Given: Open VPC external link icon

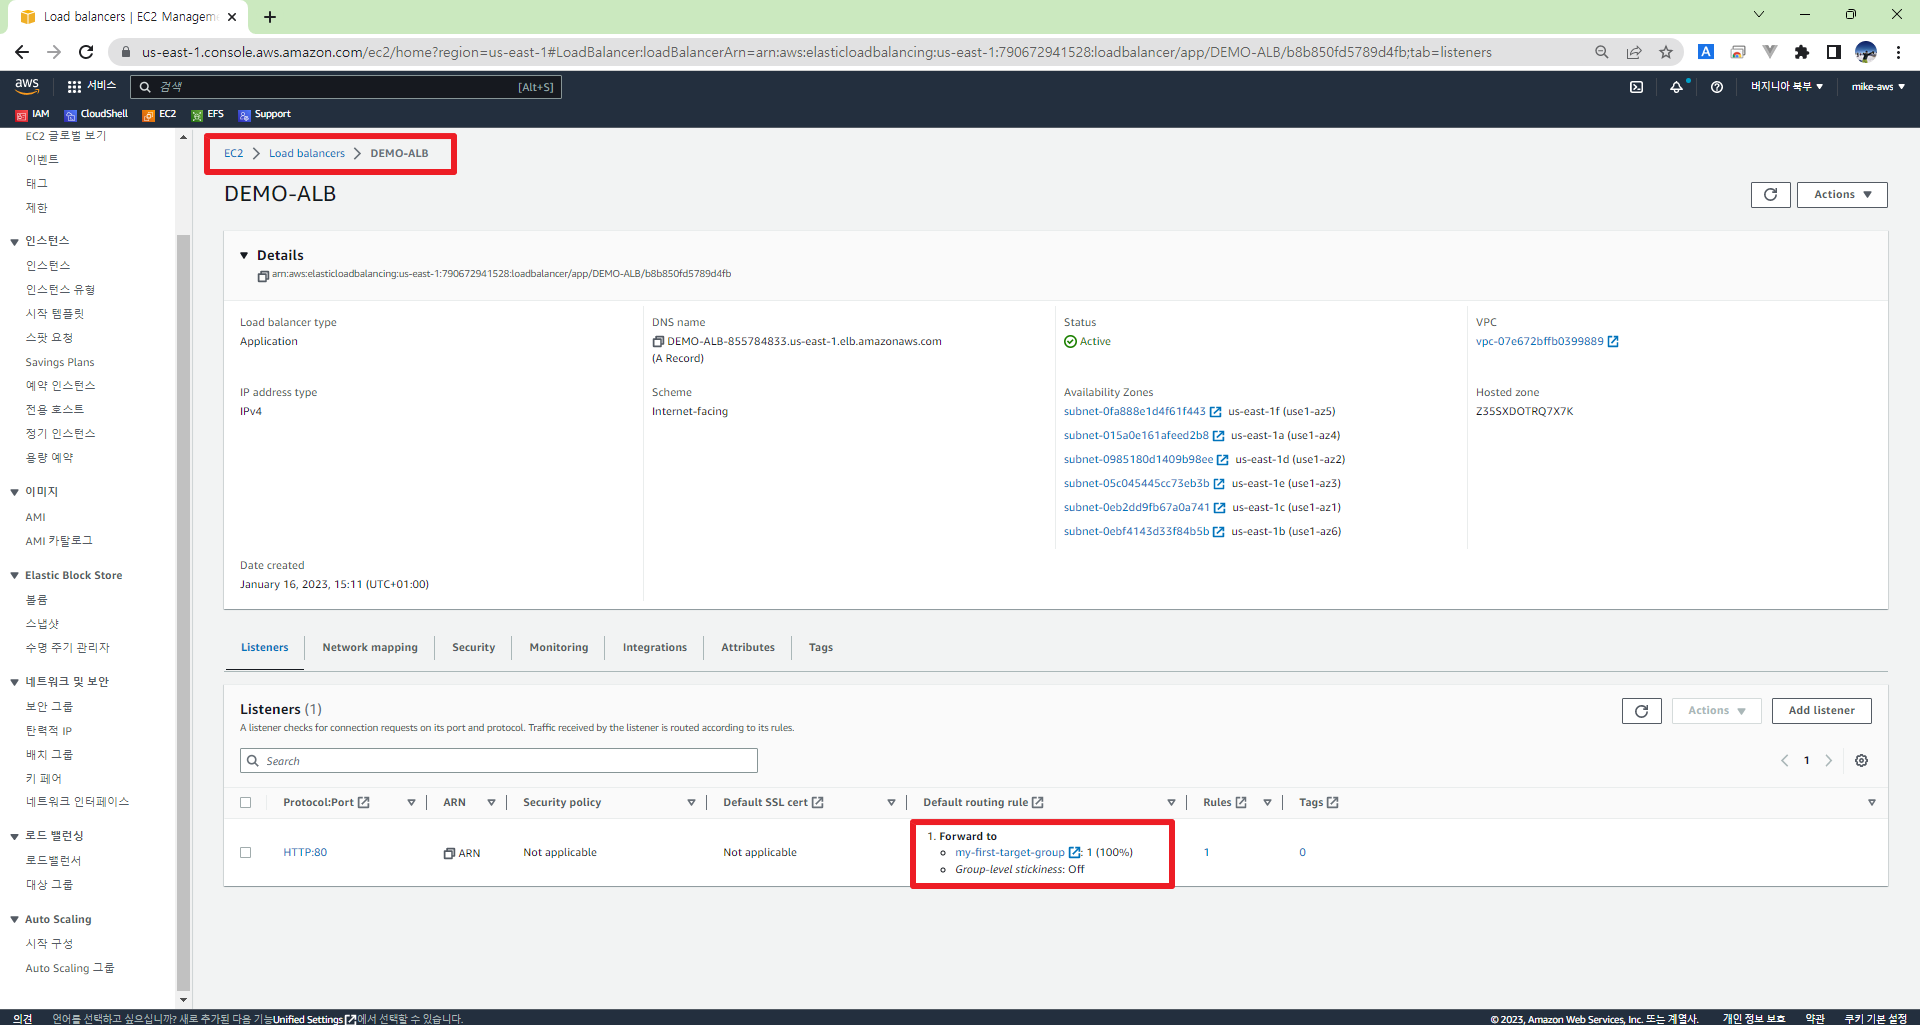Looking at the screenshot, I should pyautogui.click(x=1613, y=342).
